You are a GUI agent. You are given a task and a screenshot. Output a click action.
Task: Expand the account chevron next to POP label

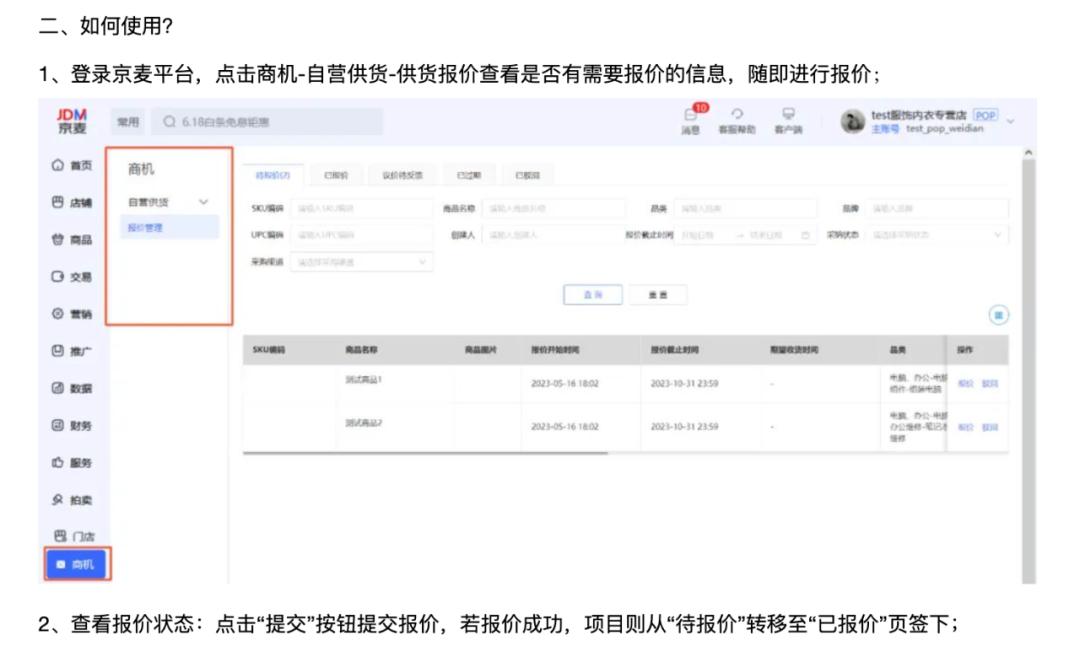click(1011, 121)
